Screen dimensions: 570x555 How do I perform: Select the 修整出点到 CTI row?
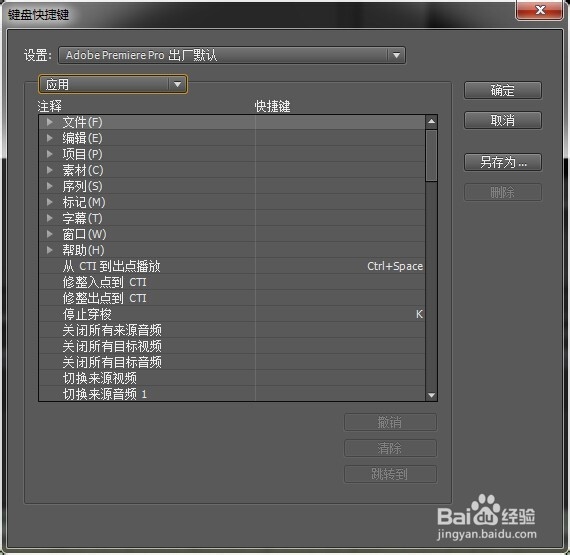[232, 298]
